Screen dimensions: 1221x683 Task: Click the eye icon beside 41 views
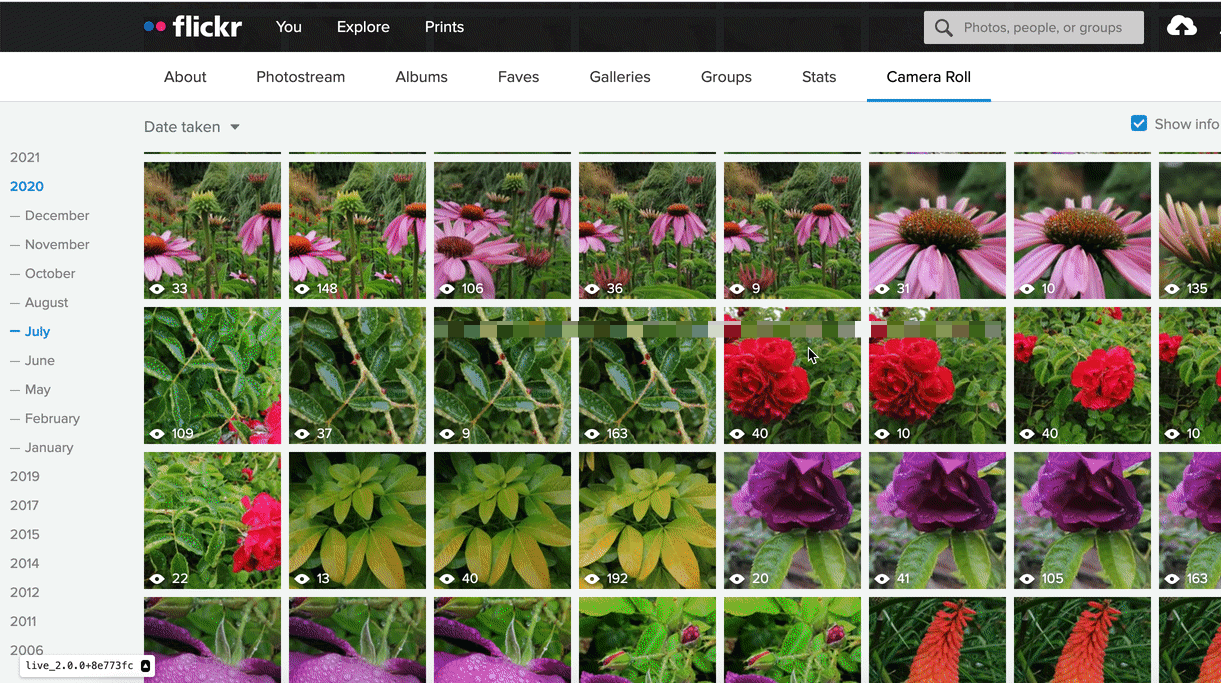pos(882,579)
